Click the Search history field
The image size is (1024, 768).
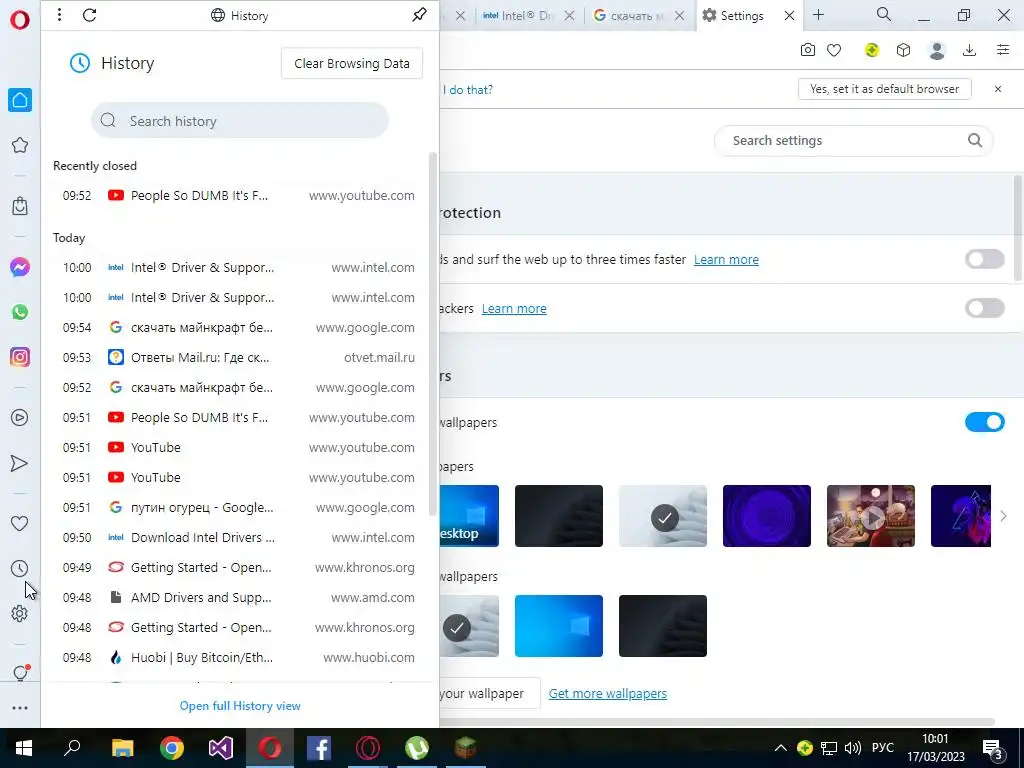(x=240, y=121)
